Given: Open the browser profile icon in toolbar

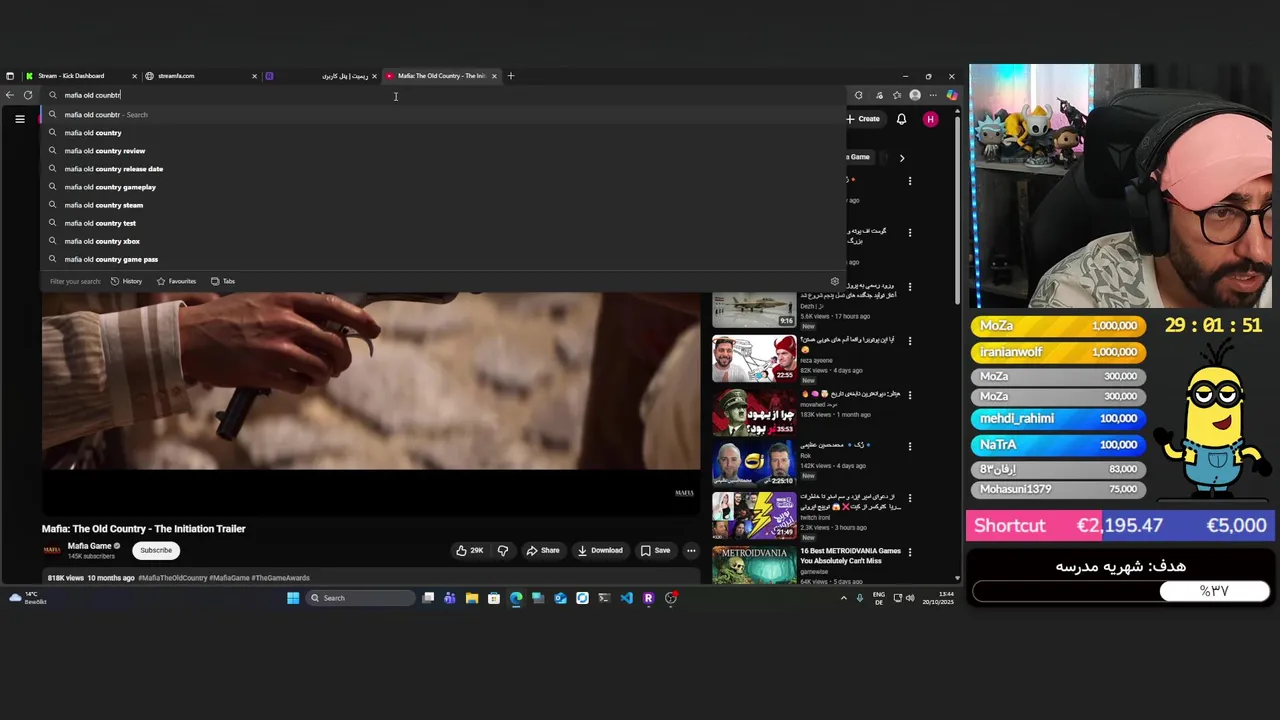Looking at the screenshot, I should [x=915, y=95].
